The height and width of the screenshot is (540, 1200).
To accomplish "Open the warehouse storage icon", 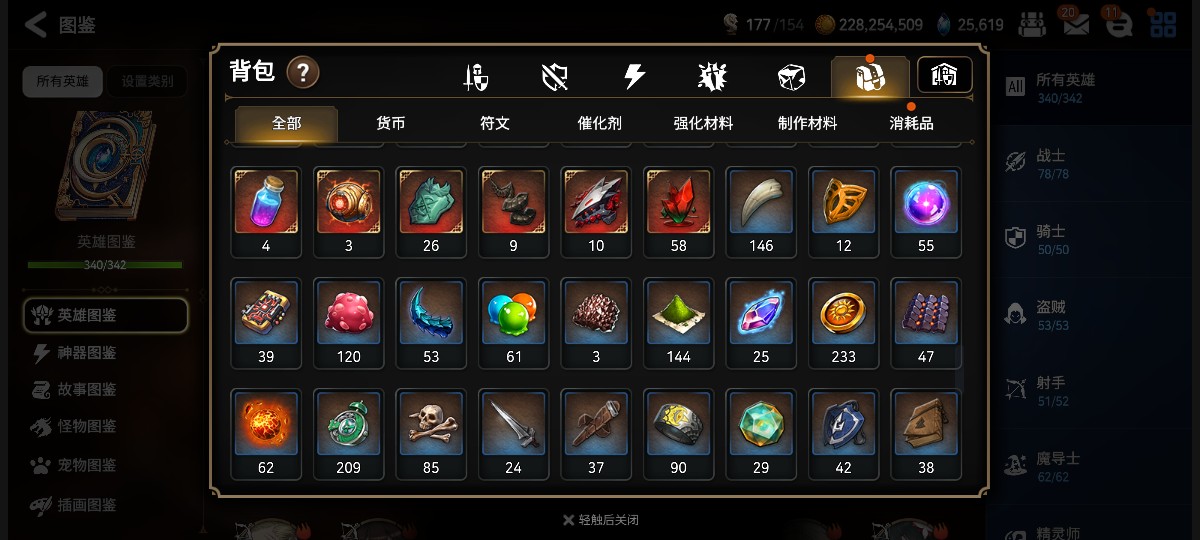I will 944,75.
